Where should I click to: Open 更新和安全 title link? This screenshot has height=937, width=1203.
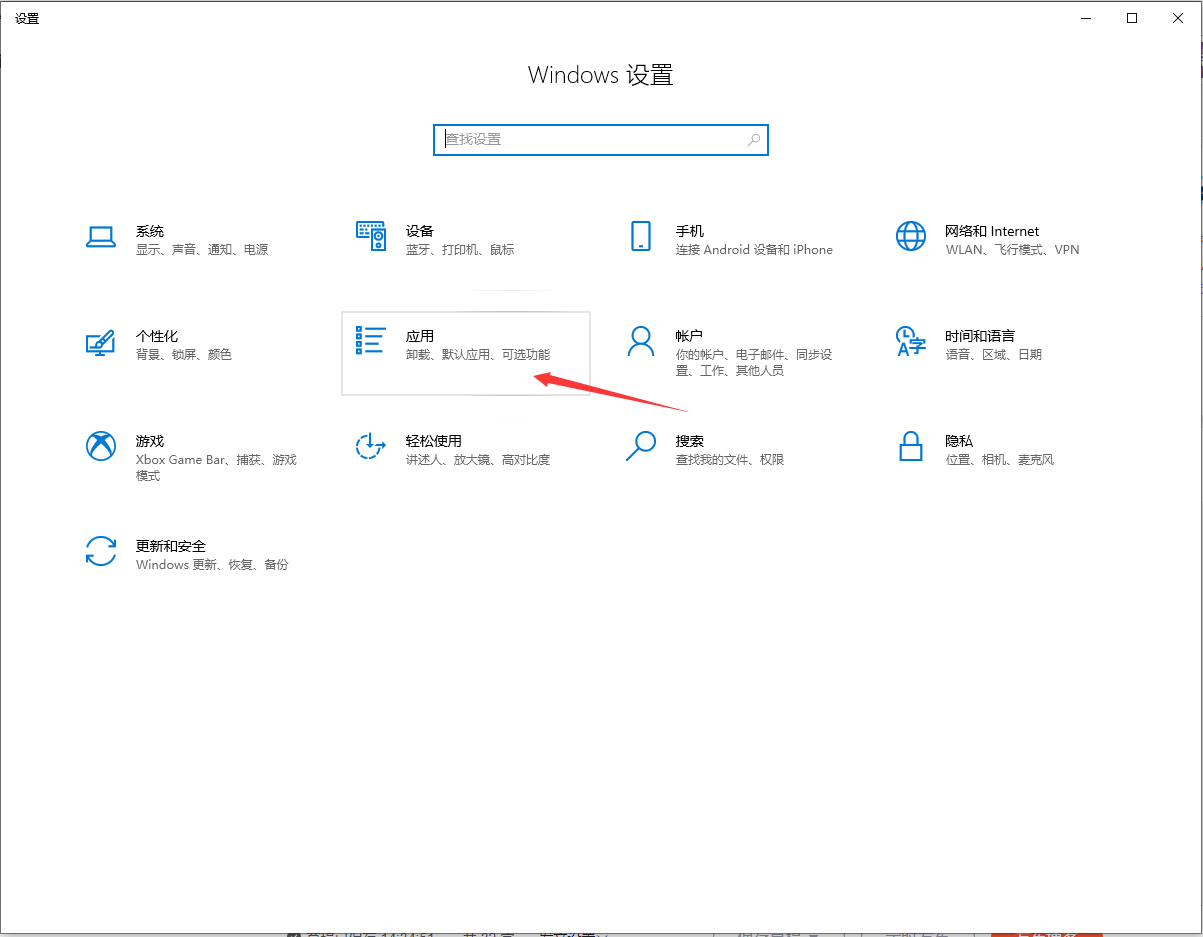point(171,546)
